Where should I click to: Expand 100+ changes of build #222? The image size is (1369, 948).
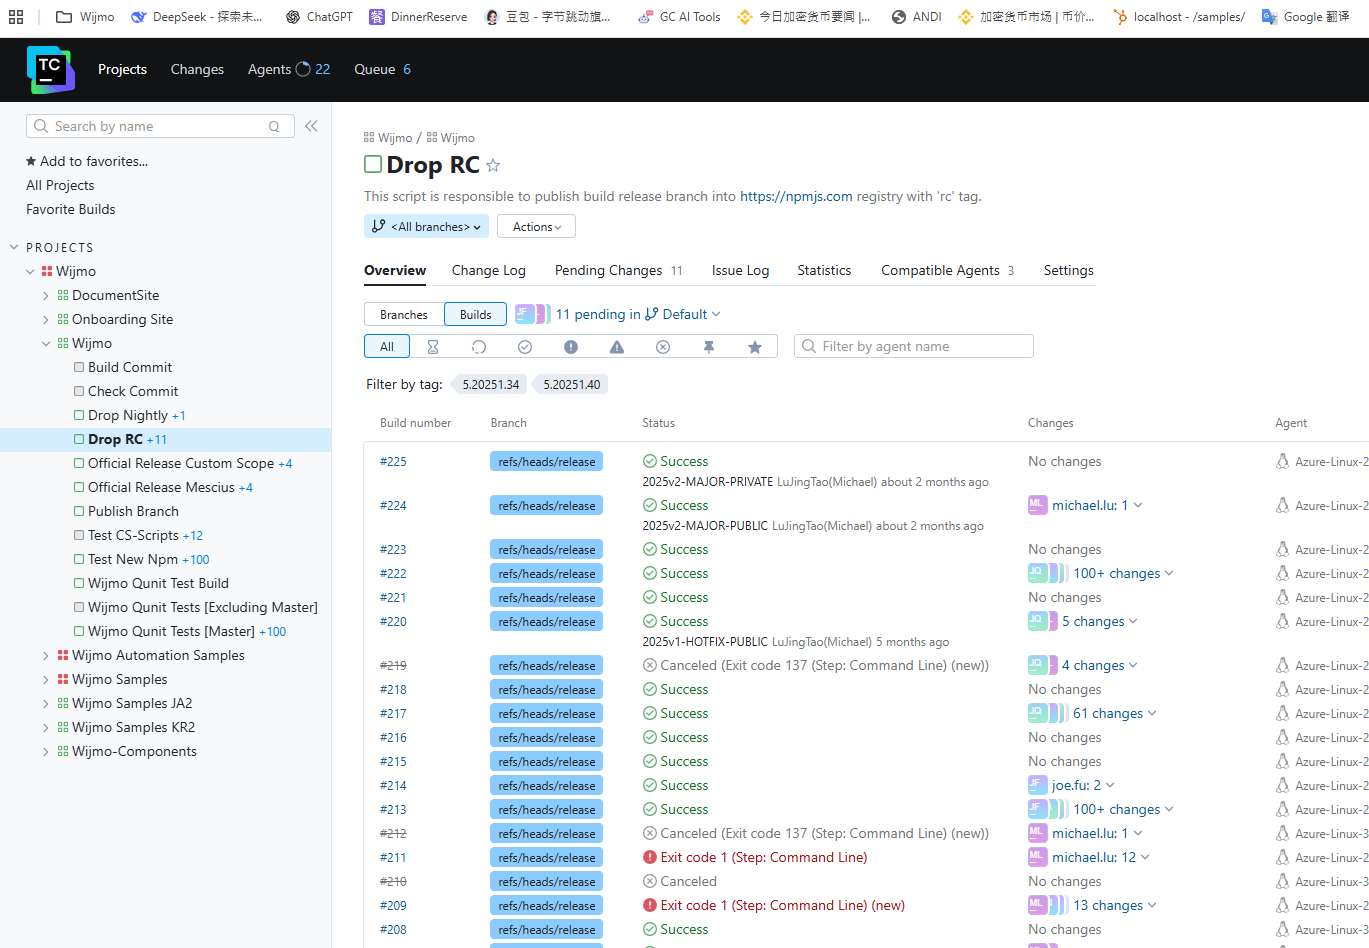coord(1123,573)
